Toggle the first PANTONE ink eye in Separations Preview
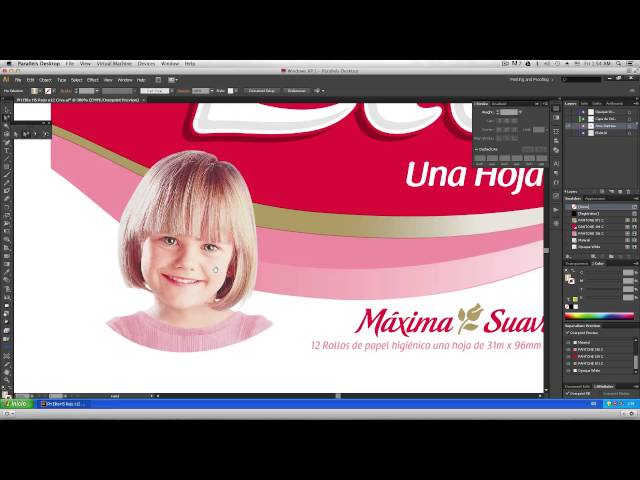 [x=569, y=349]
